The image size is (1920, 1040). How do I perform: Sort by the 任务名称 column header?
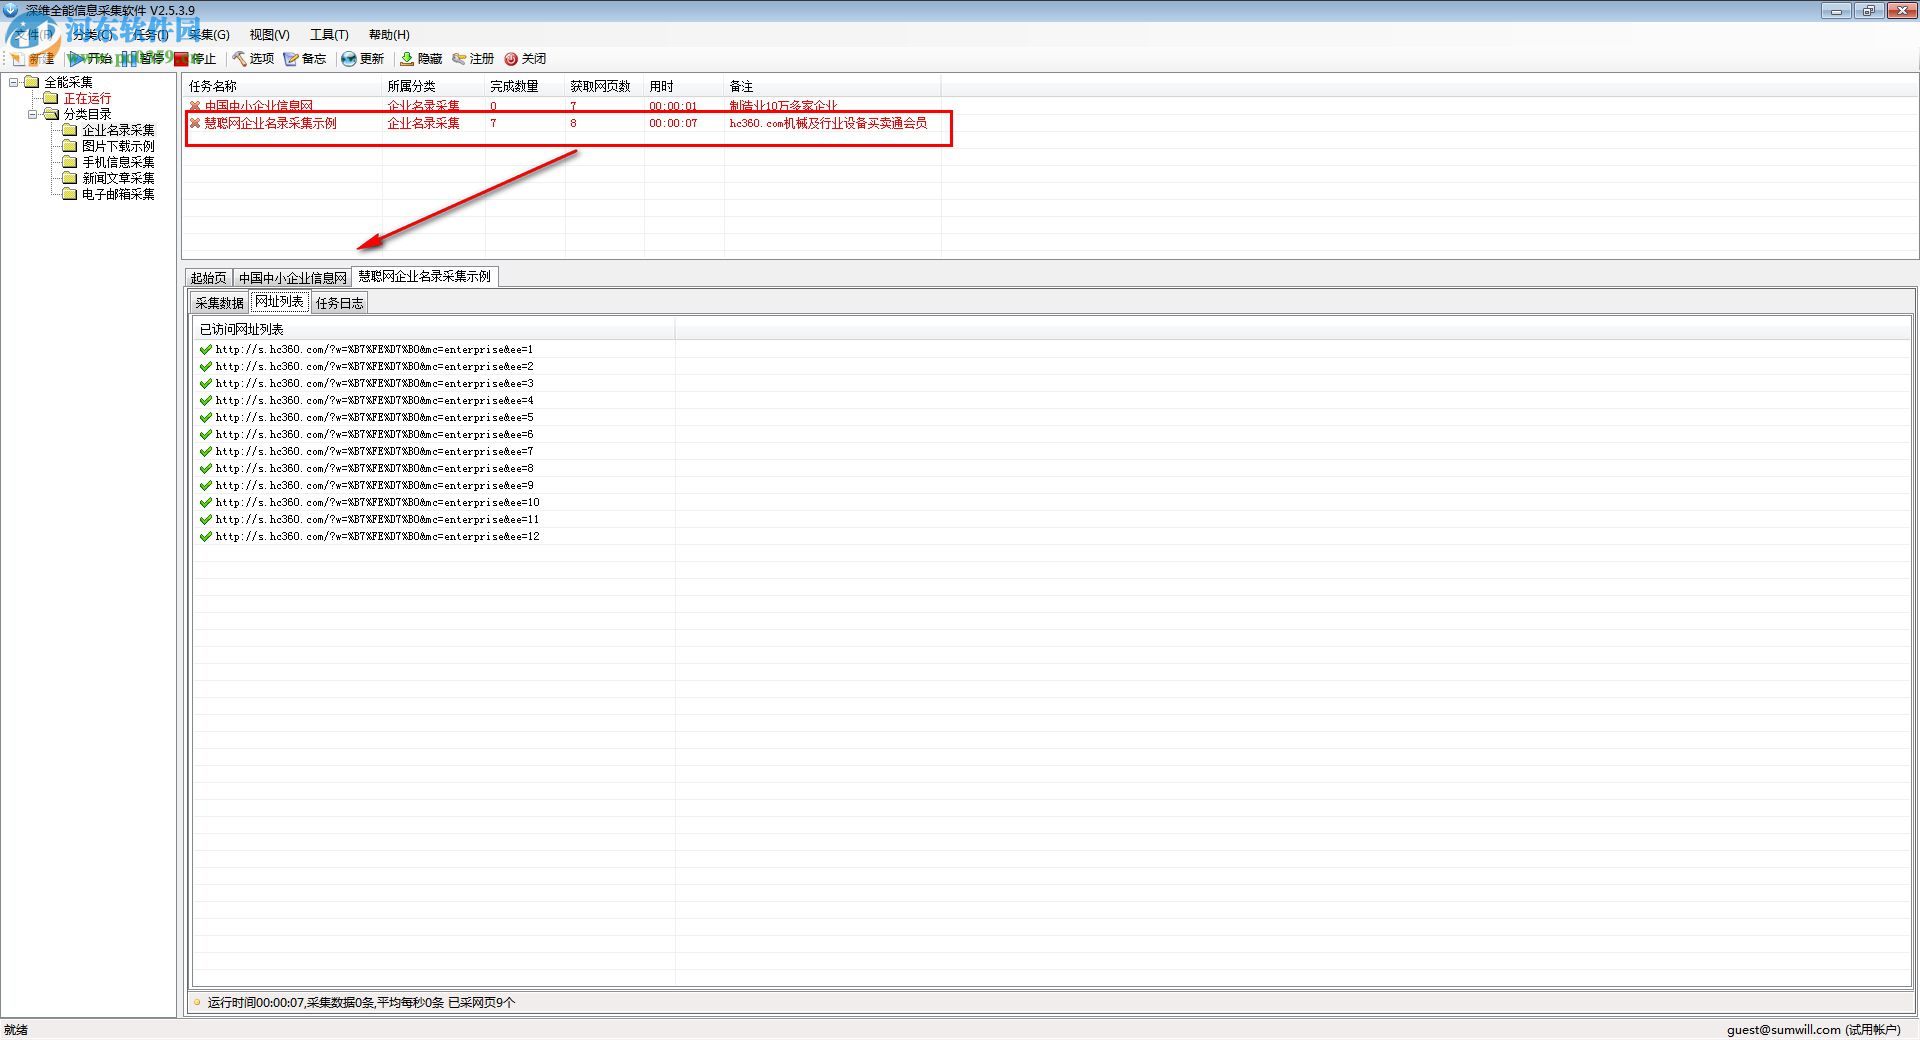tap(283, 86)
